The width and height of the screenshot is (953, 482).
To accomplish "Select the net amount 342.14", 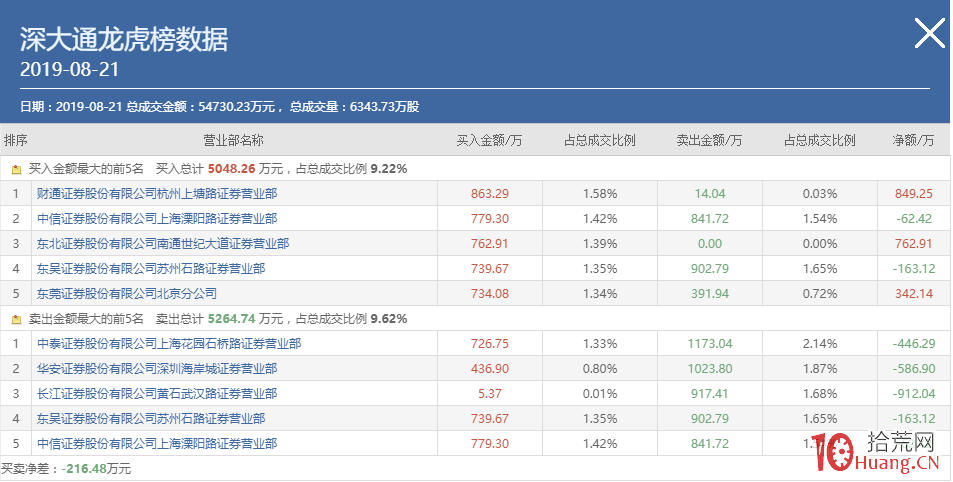I will [913, 294].
